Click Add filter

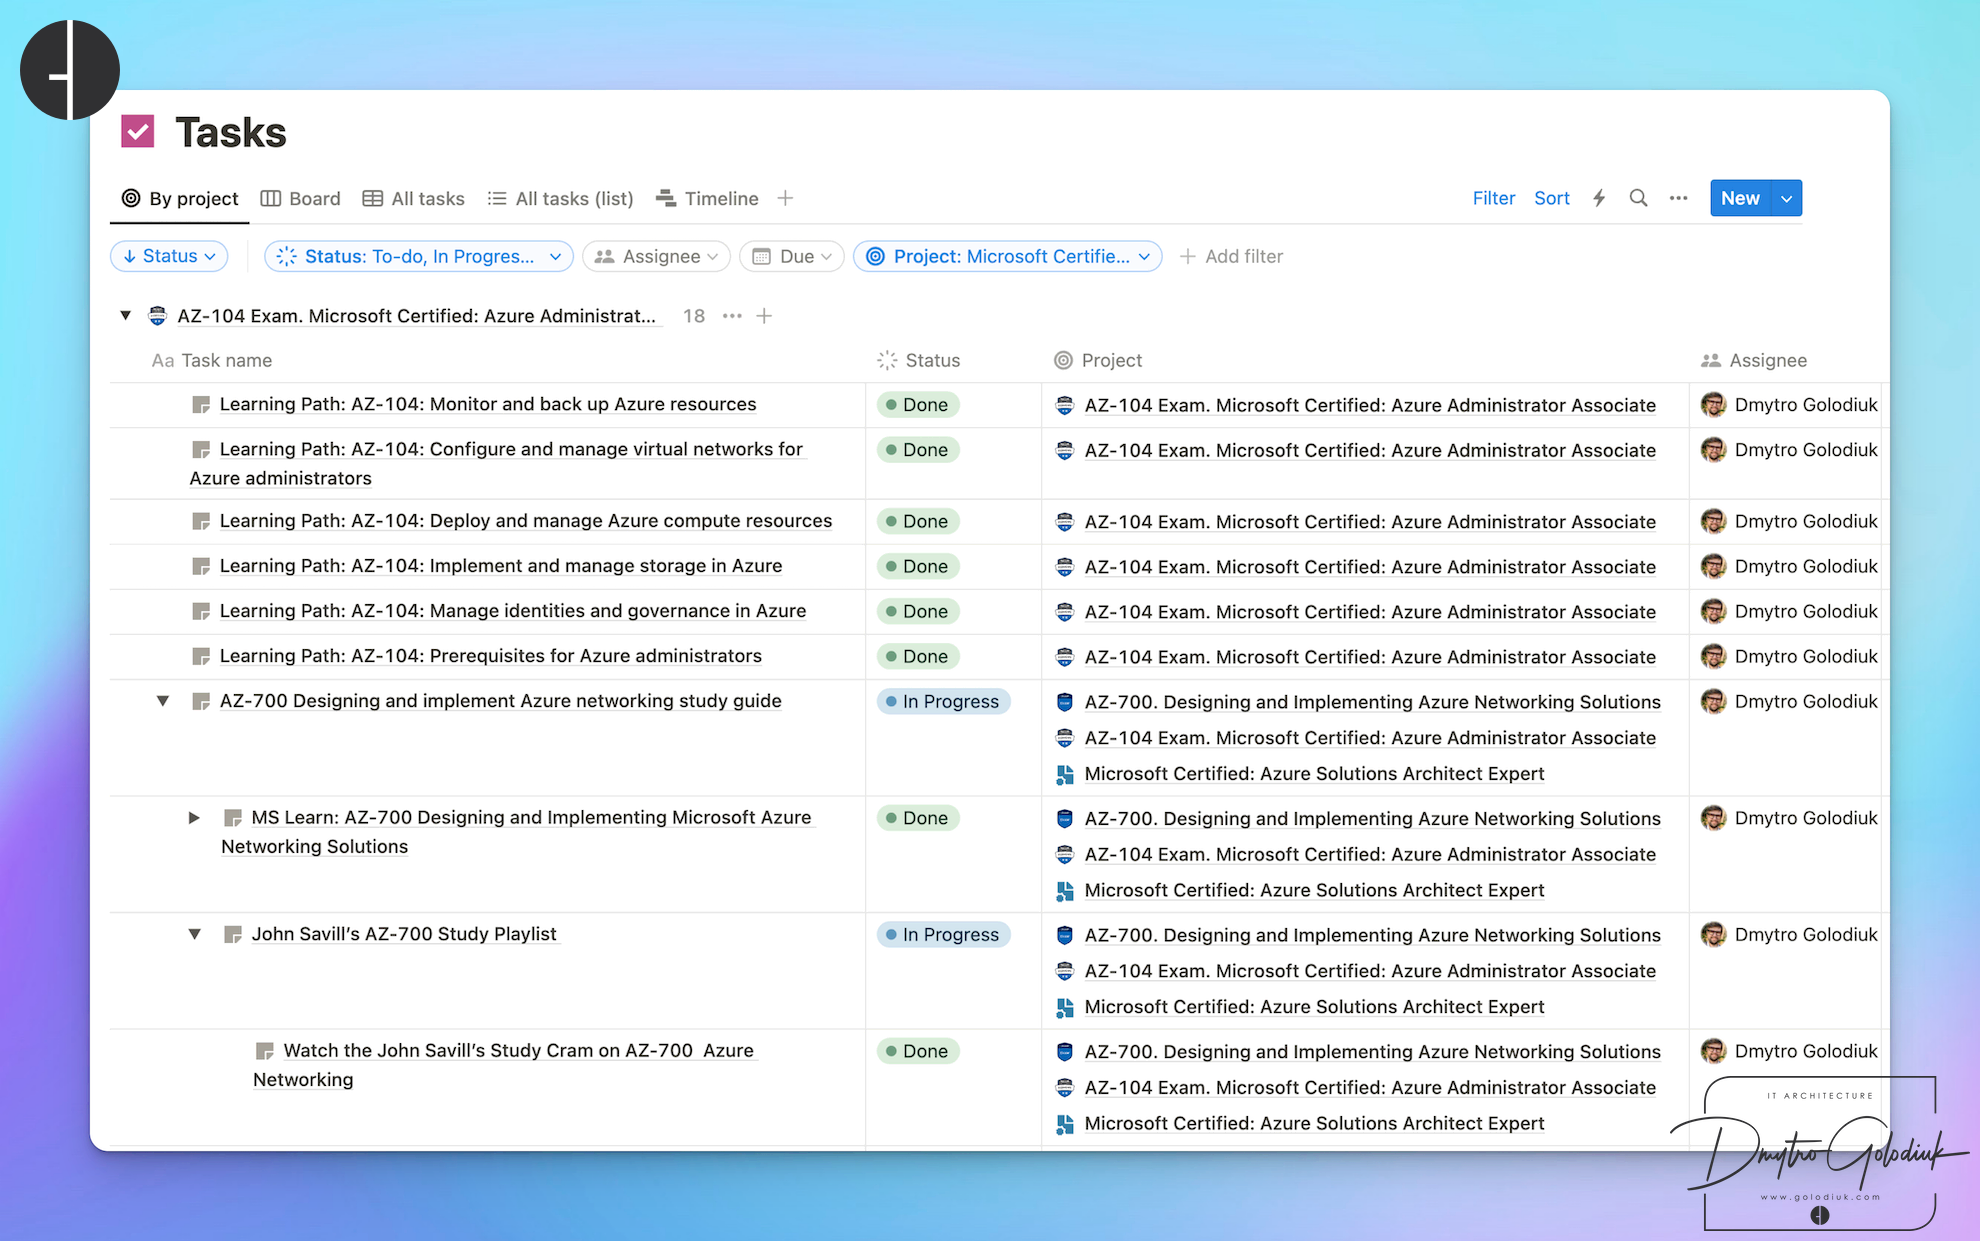pyautogui.click(x=1231, y=256)
